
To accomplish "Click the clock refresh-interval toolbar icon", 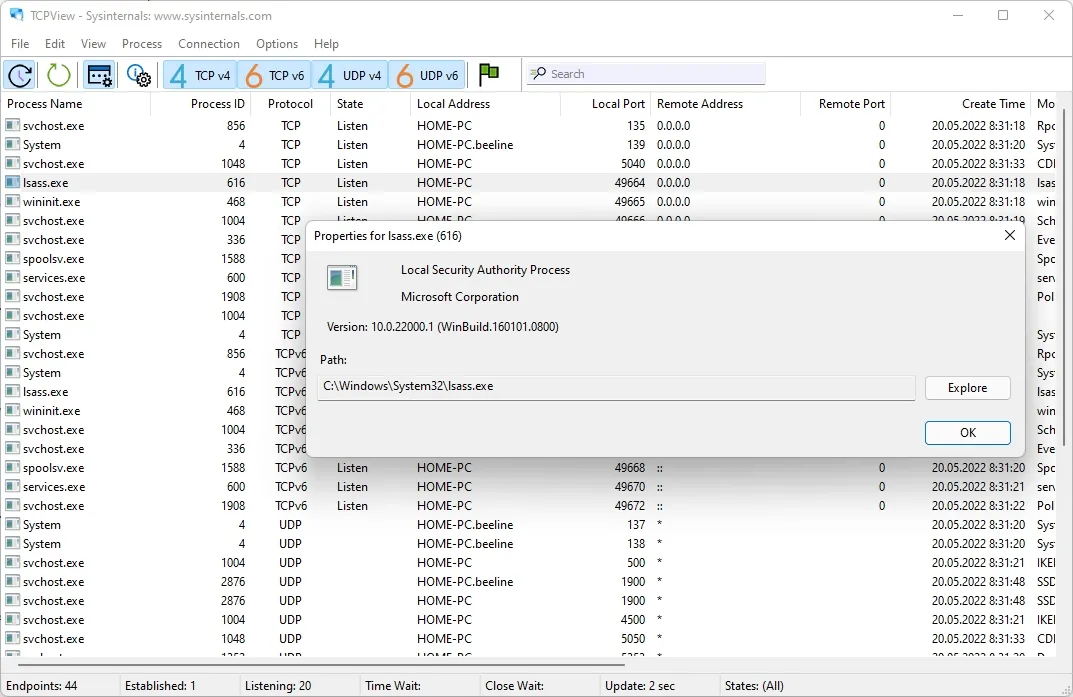I will (20, 75).
